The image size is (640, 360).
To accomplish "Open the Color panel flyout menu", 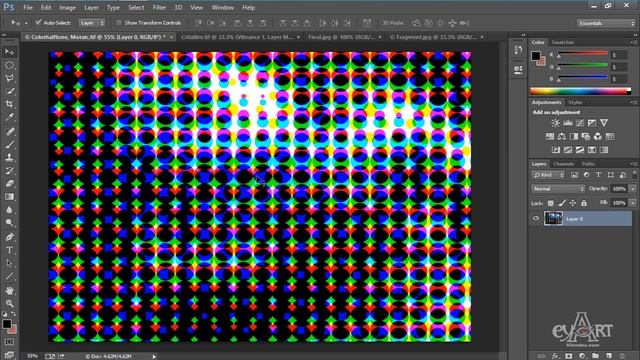I will (633, 42).
